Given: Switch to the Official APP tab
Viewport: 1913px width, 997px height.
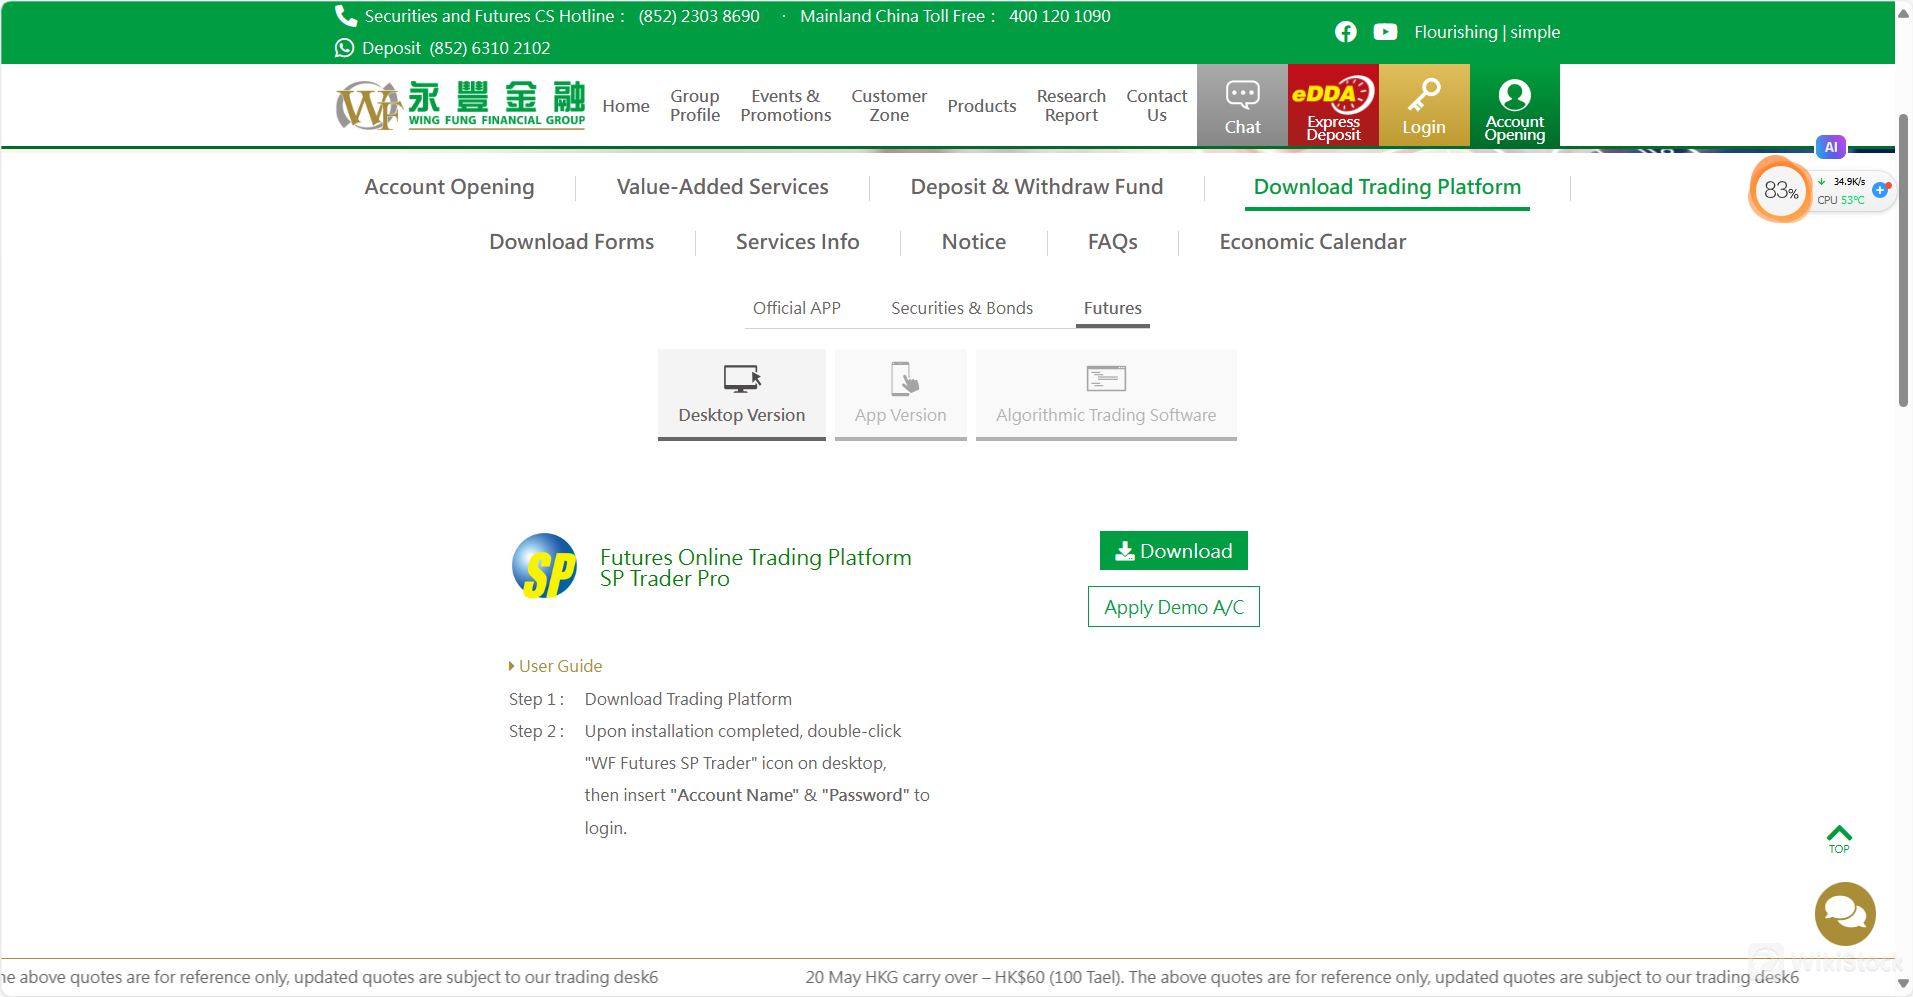Looking at the screenshot, I should 797,308.
